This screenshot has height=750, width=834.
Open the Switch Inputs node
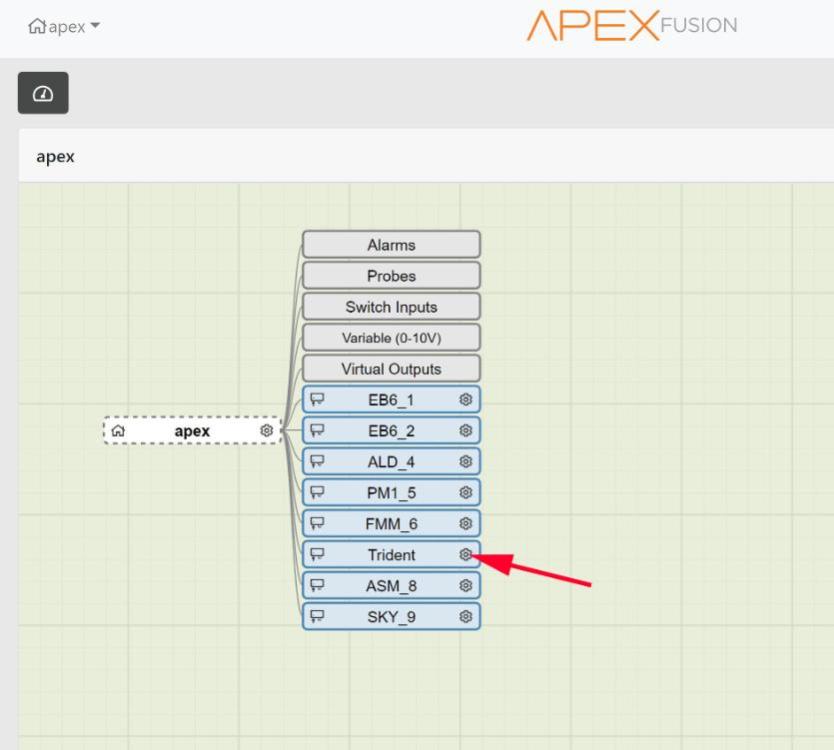(391, 307)
